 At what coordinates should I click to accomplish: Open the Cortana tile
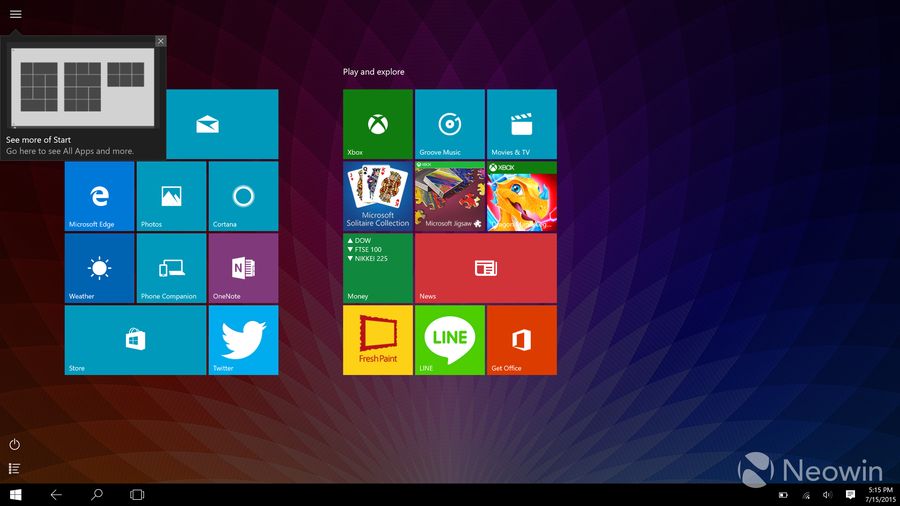click(x=243, y=196)
